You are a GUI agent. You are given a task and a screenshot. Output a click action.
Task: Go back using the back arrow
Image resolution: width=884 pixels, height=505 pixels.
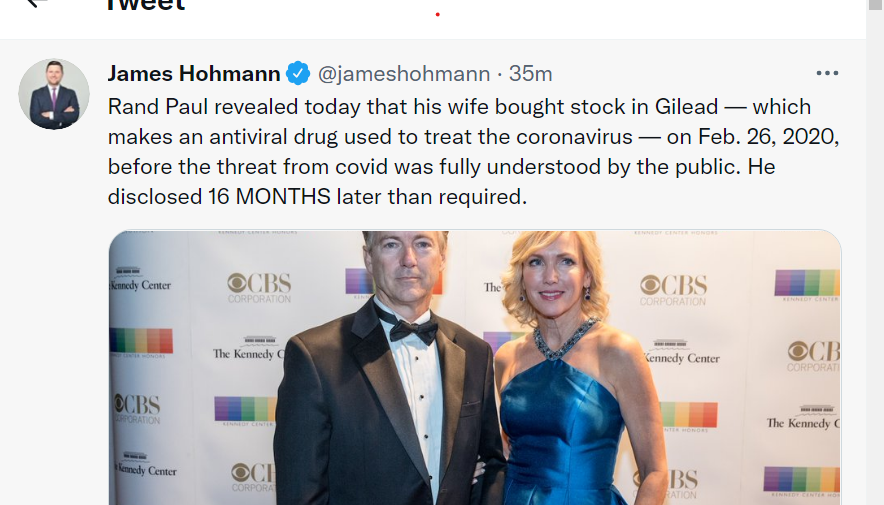click(38, 3)
